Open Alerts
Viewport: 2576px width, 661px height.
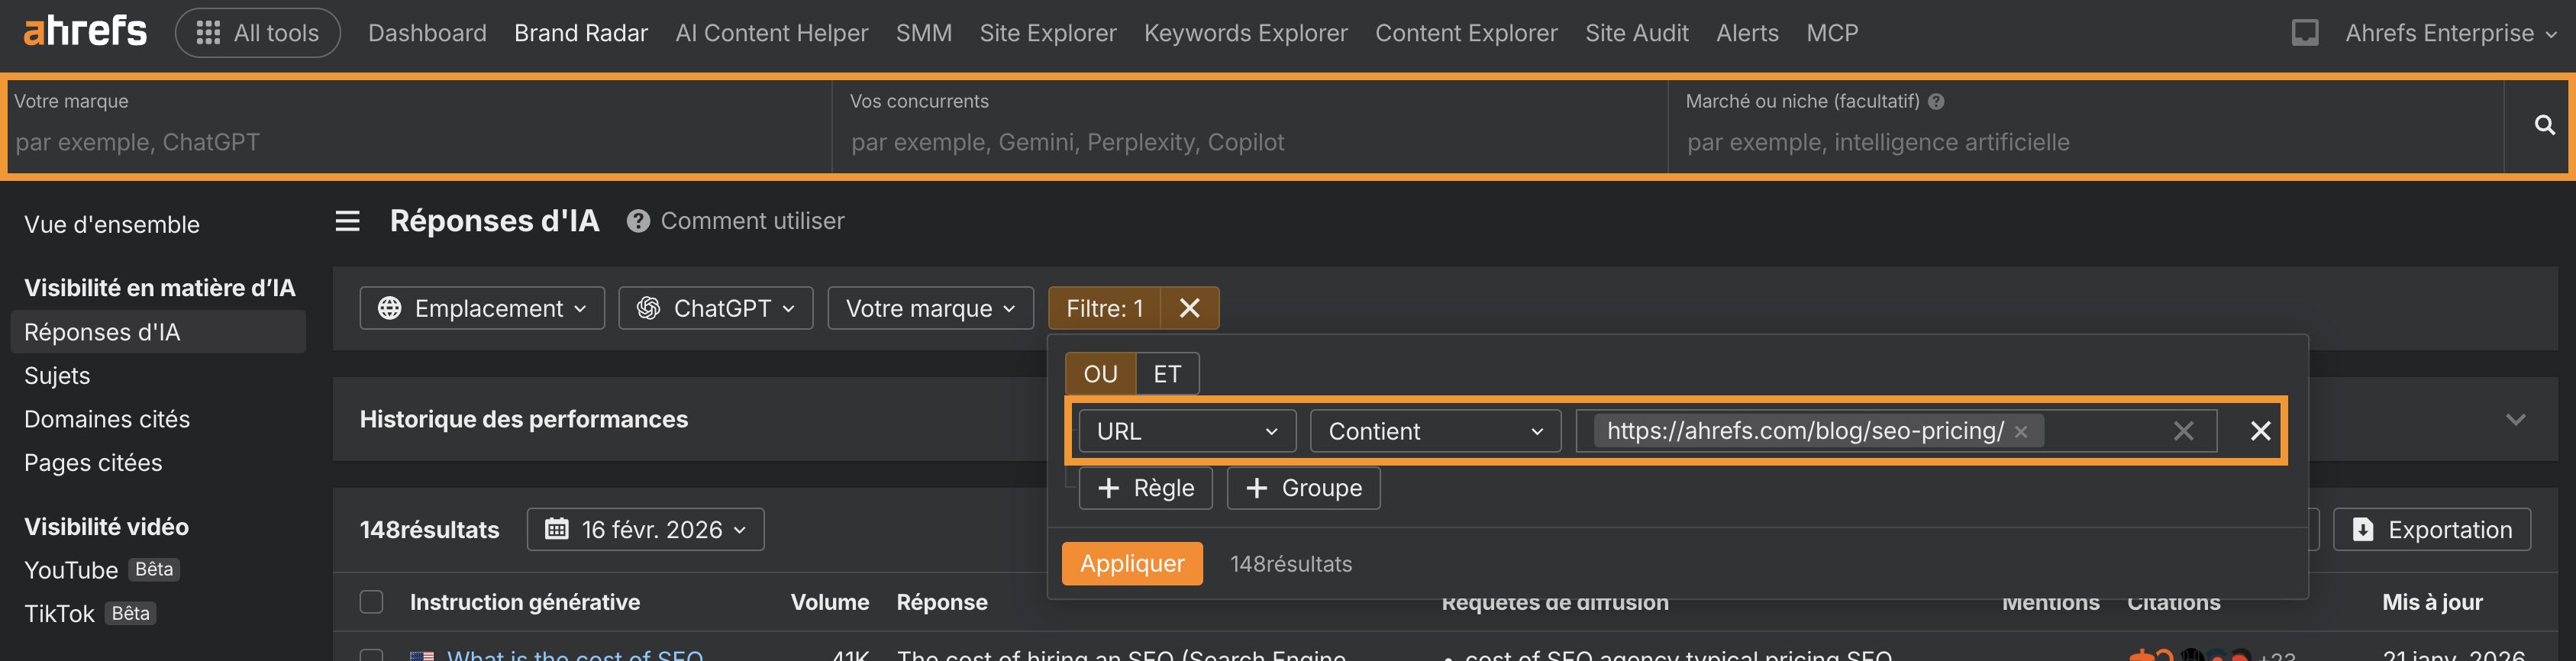click(1747, 33)
